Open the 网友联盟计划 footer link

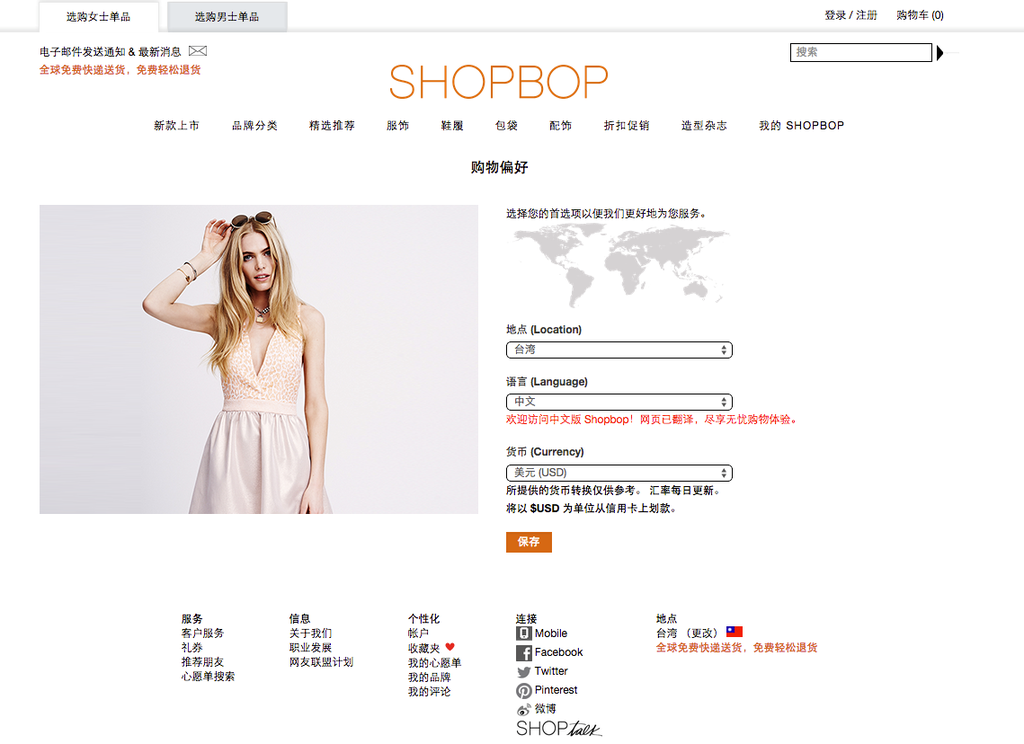(x=321, y=662)
